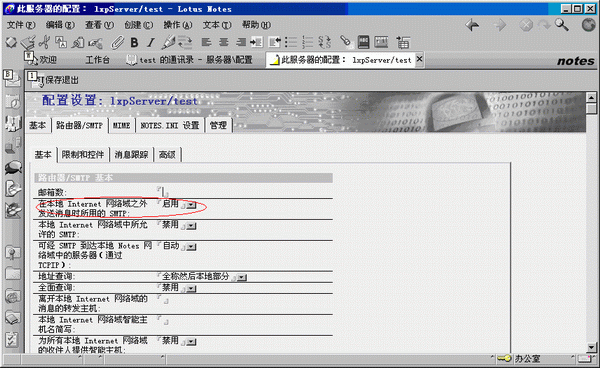Toggle italic text formatting
The width and height of the screenshot is (600, 368).
coord(151,42)
